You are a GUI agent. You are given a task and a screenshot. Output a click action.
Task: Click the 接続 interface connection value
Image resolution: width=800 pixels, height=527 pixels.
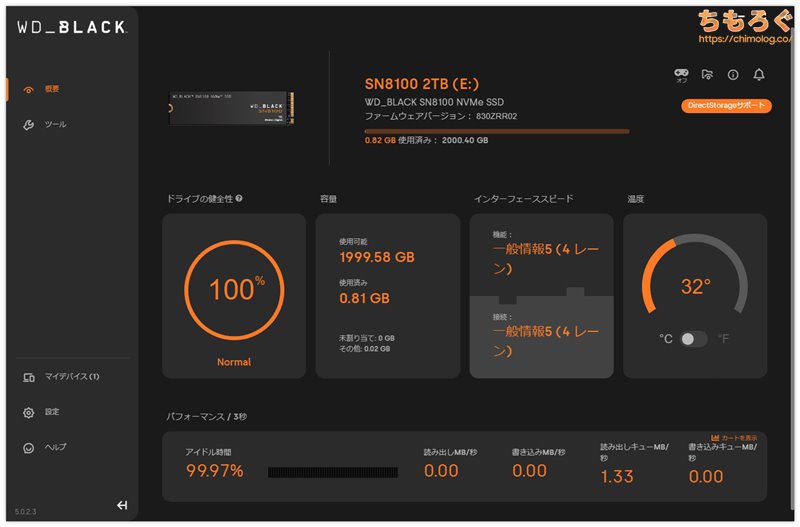tap(545, 341)
